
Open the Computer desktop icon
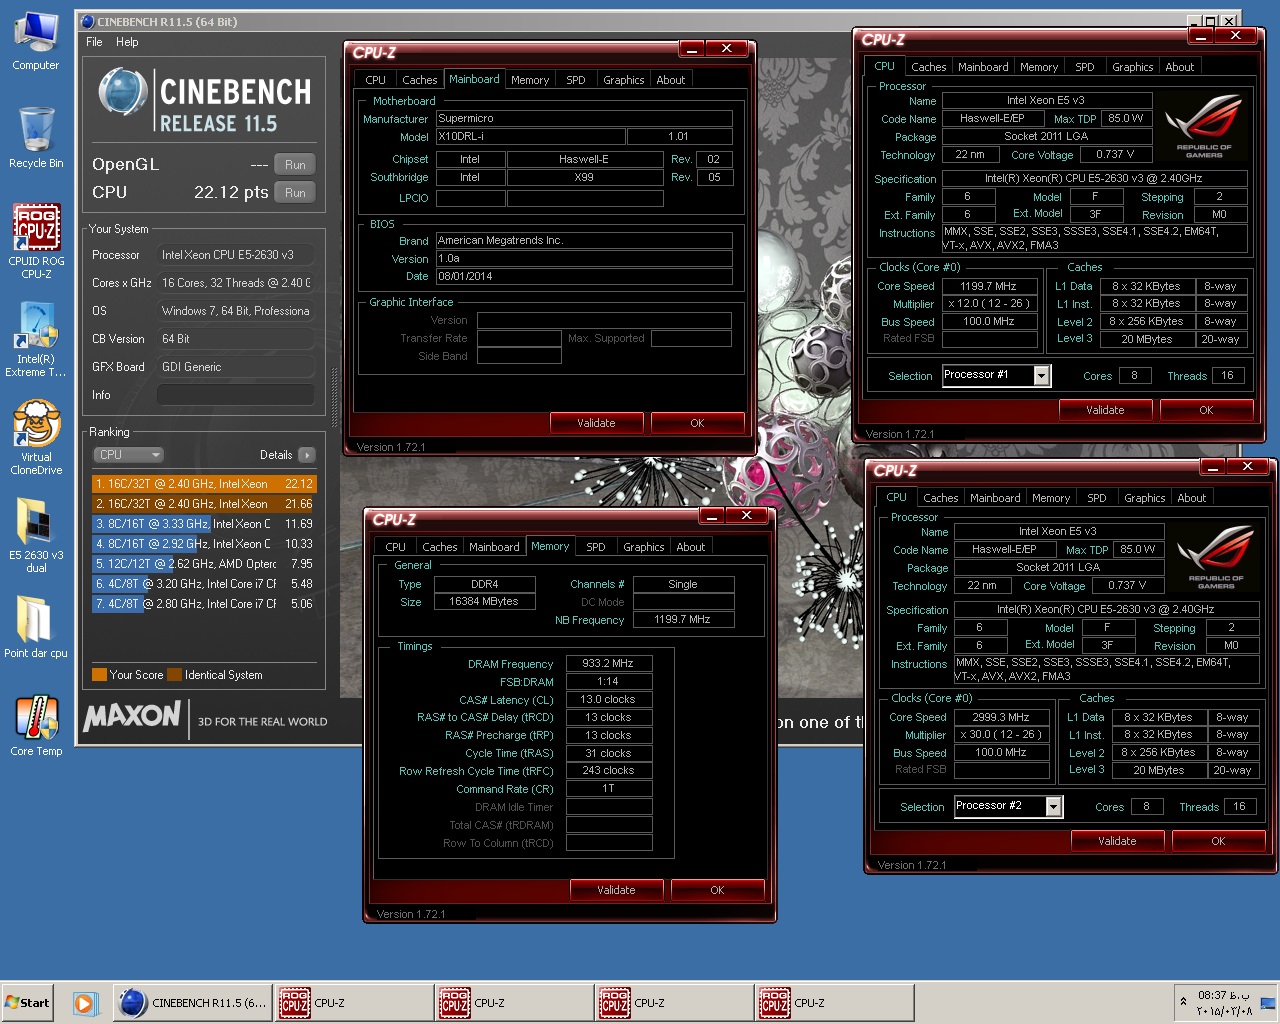click(x=35, y=42)
